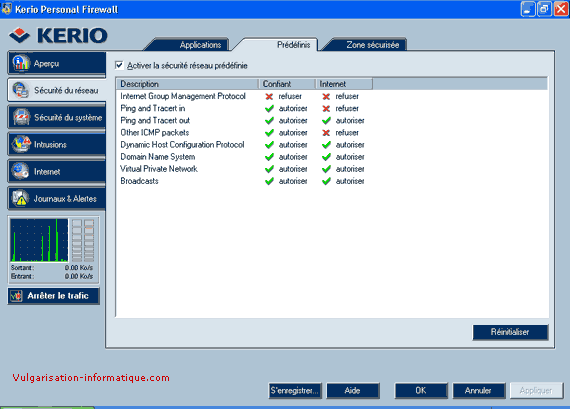Open the Aperçu section

coord(57,63)
